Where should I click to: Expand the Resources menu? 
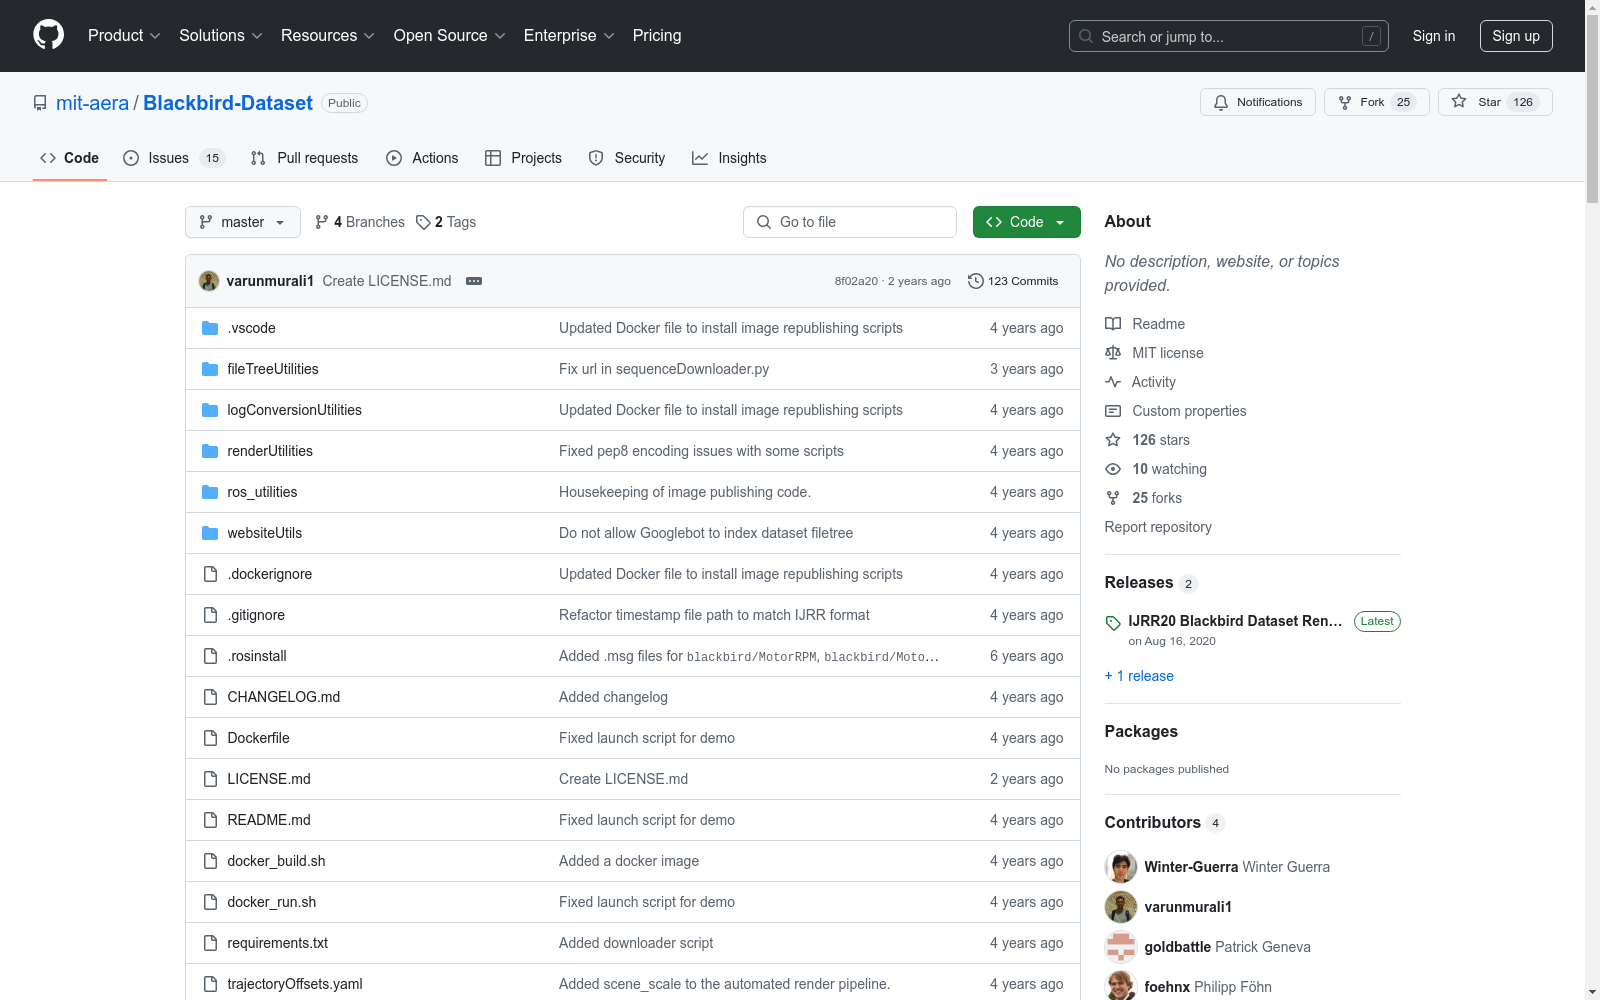click(328, 36)
